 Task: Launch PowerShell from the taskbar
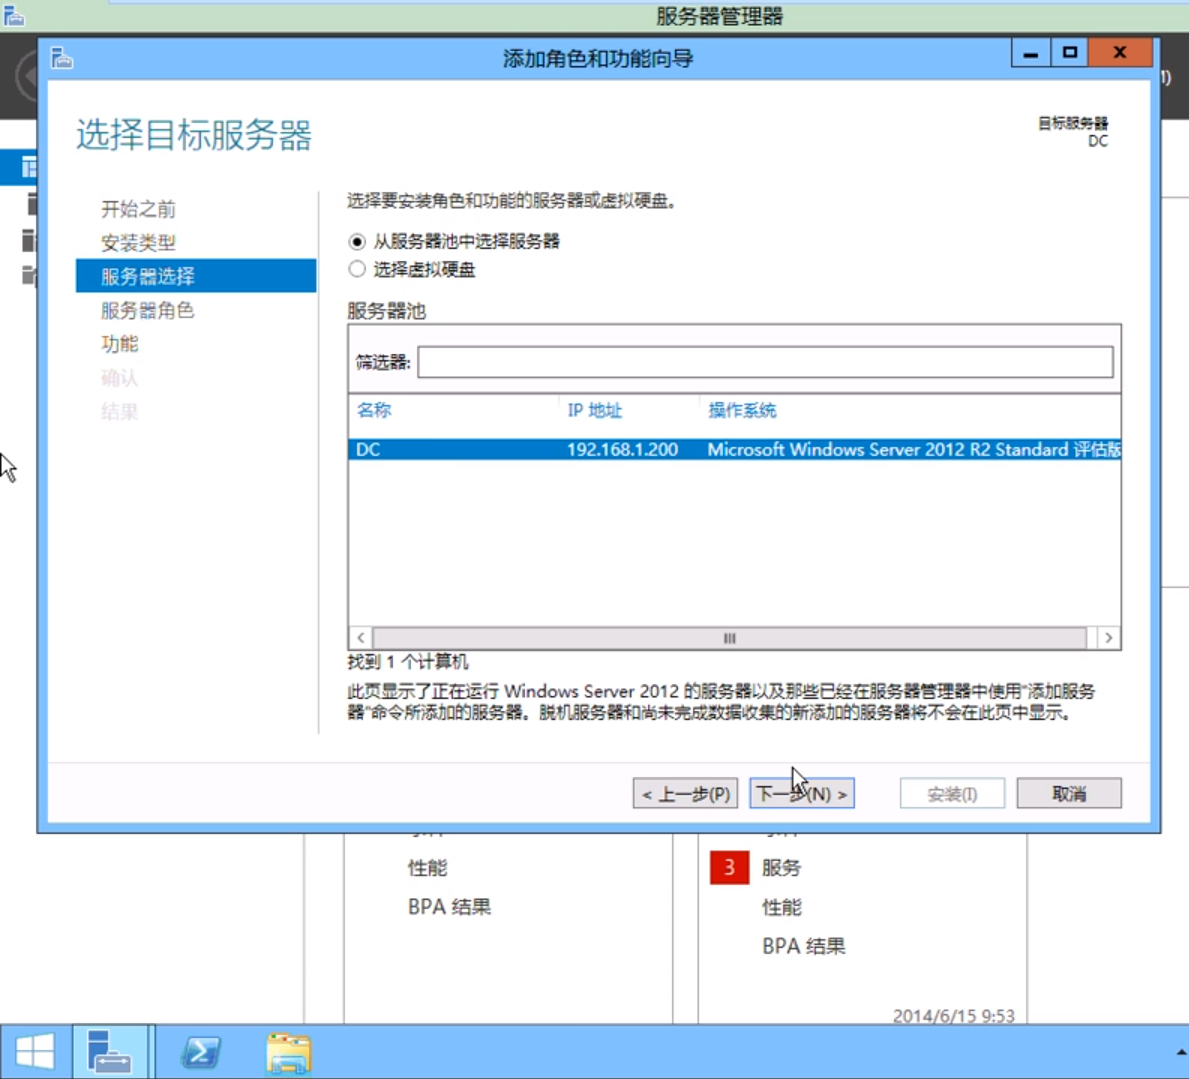pyautogui.click(x=201, y=1052)
